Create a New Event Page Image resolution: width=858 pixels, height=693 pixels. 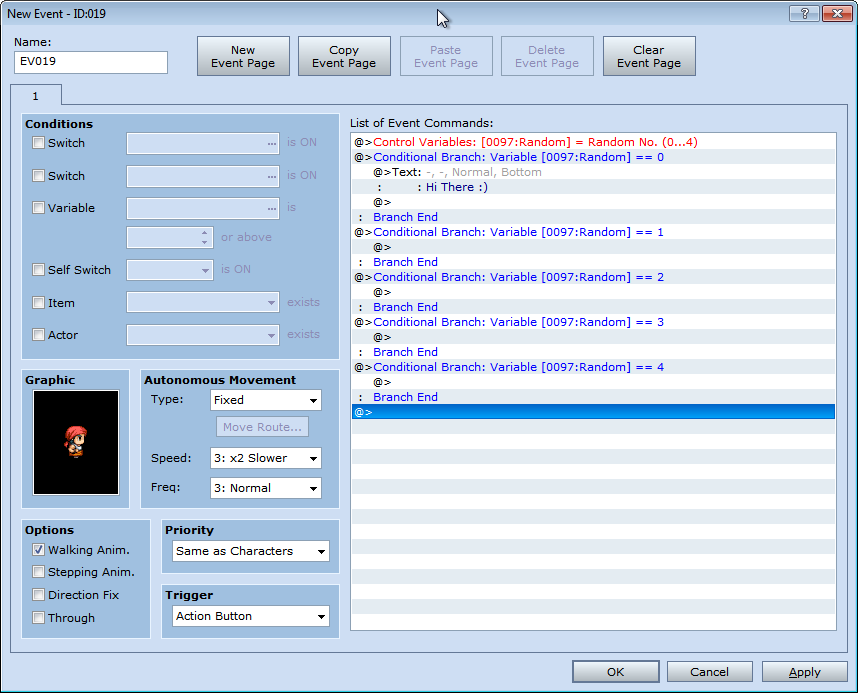click(243, 56)
